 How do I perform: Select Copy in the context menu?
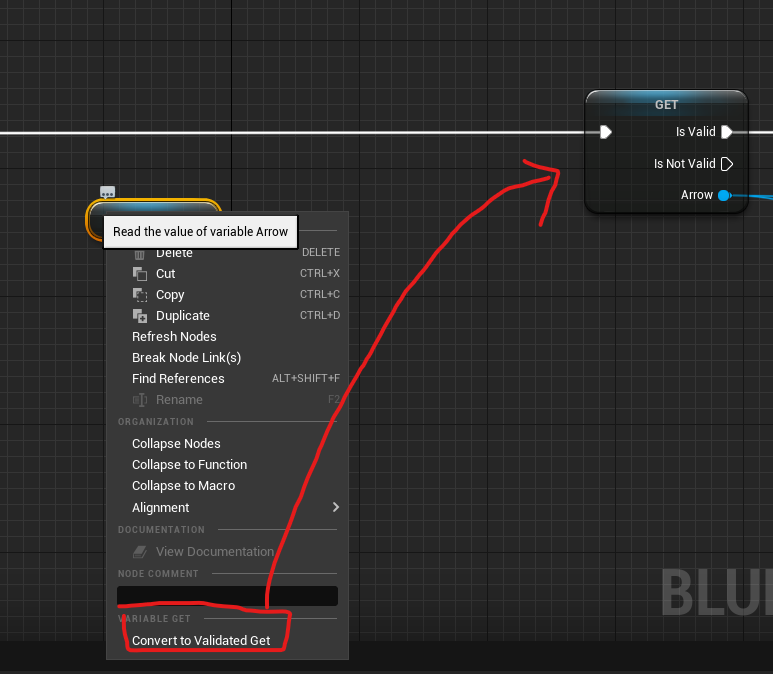[227, 295]
